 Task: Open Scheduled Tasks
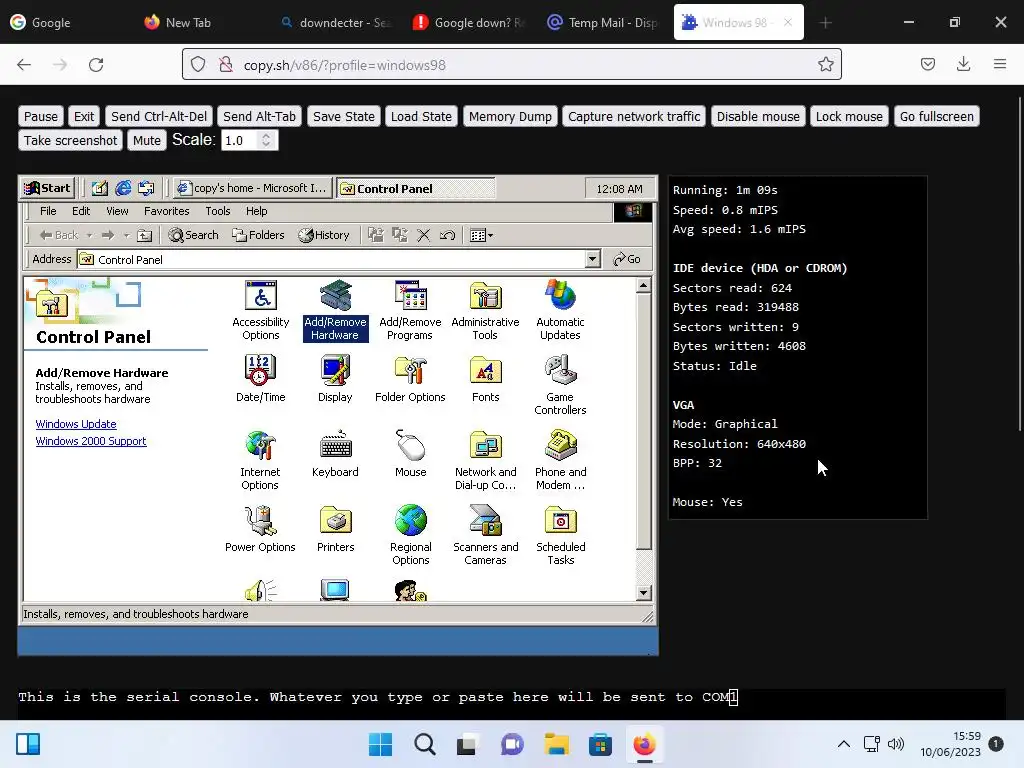pos(560,536)
